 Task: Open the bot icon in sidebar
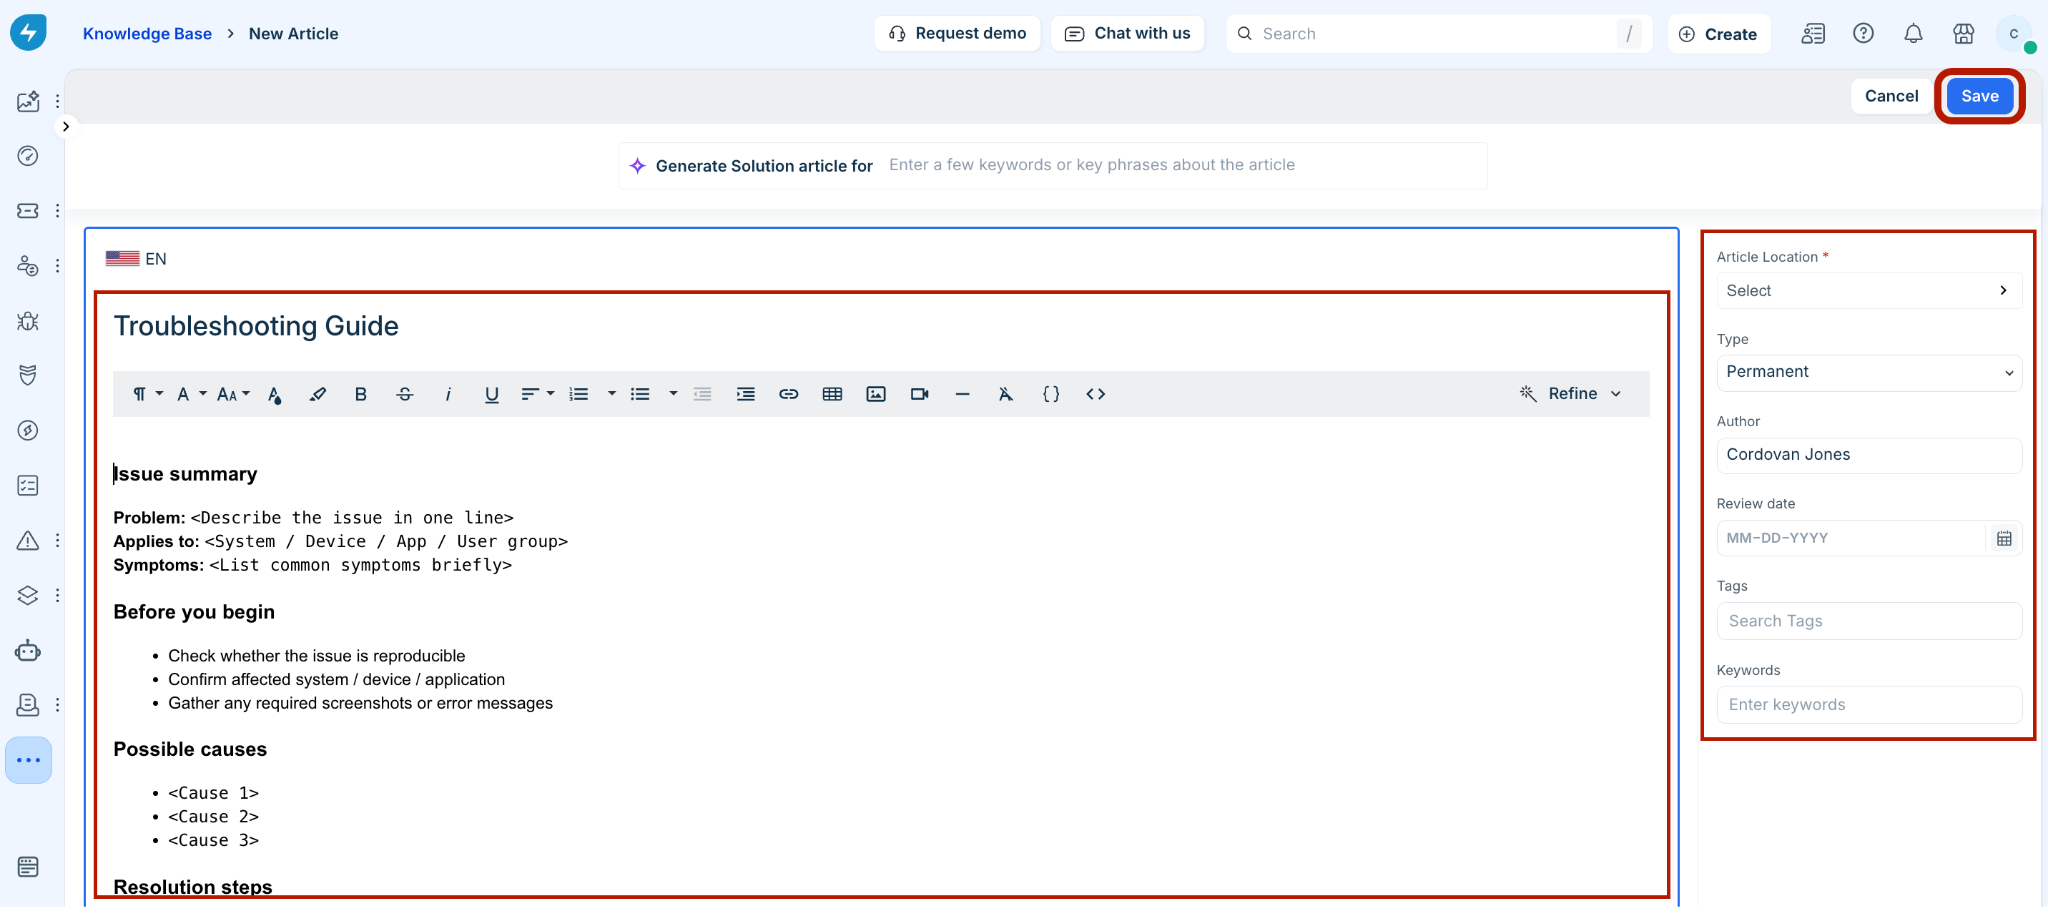(x=28, y=651)
